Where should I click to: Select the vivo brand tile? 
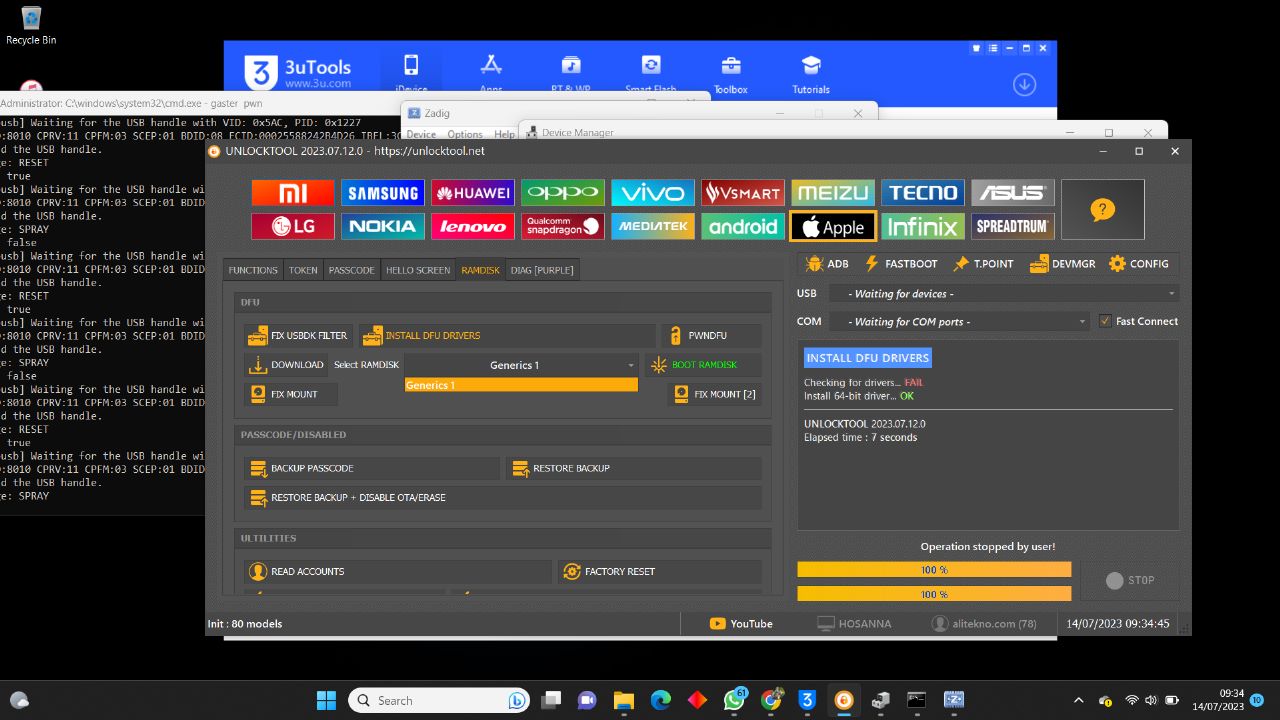(x=653, y=193)
